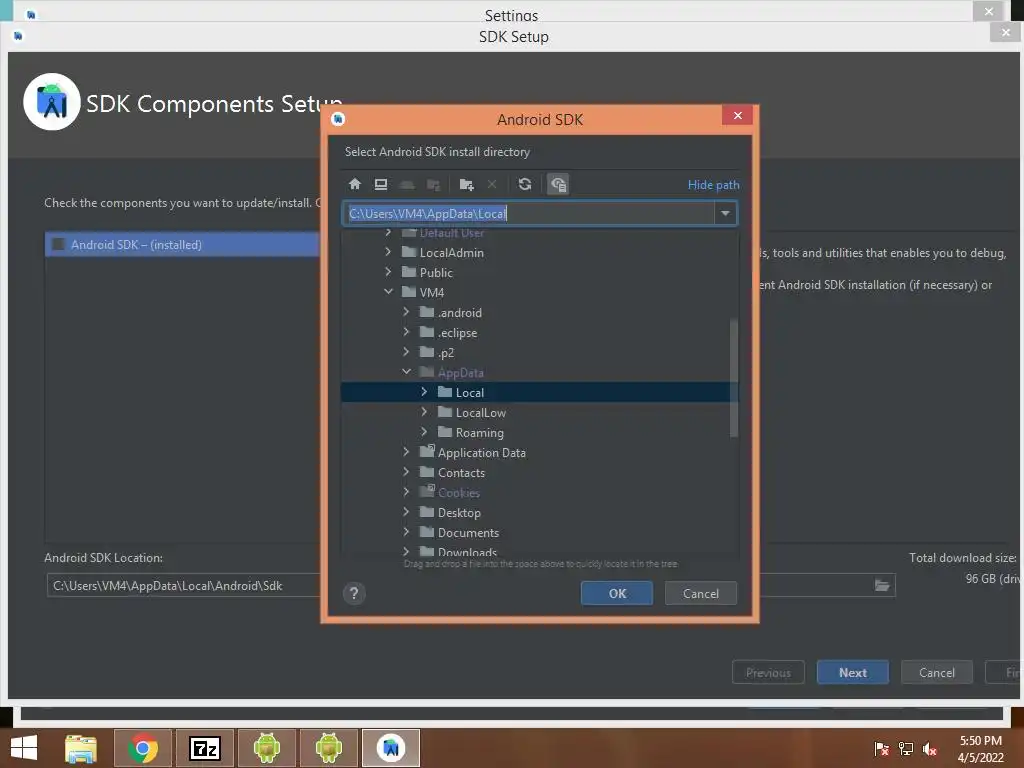The width and height of the screenshot is (1024, 768).
Task: Refresh the directory tree
Action: point(524,184)
